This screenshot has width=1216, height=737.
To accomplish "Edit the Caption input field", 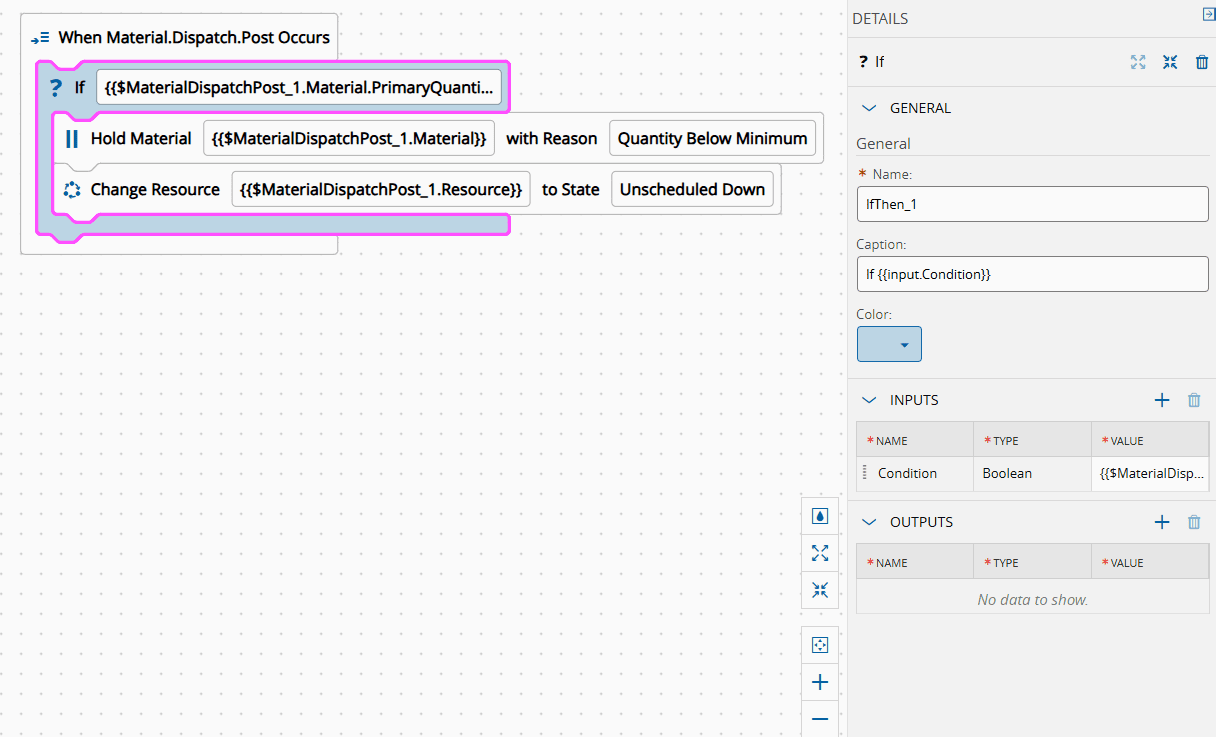I will (x=1032, y=274).
